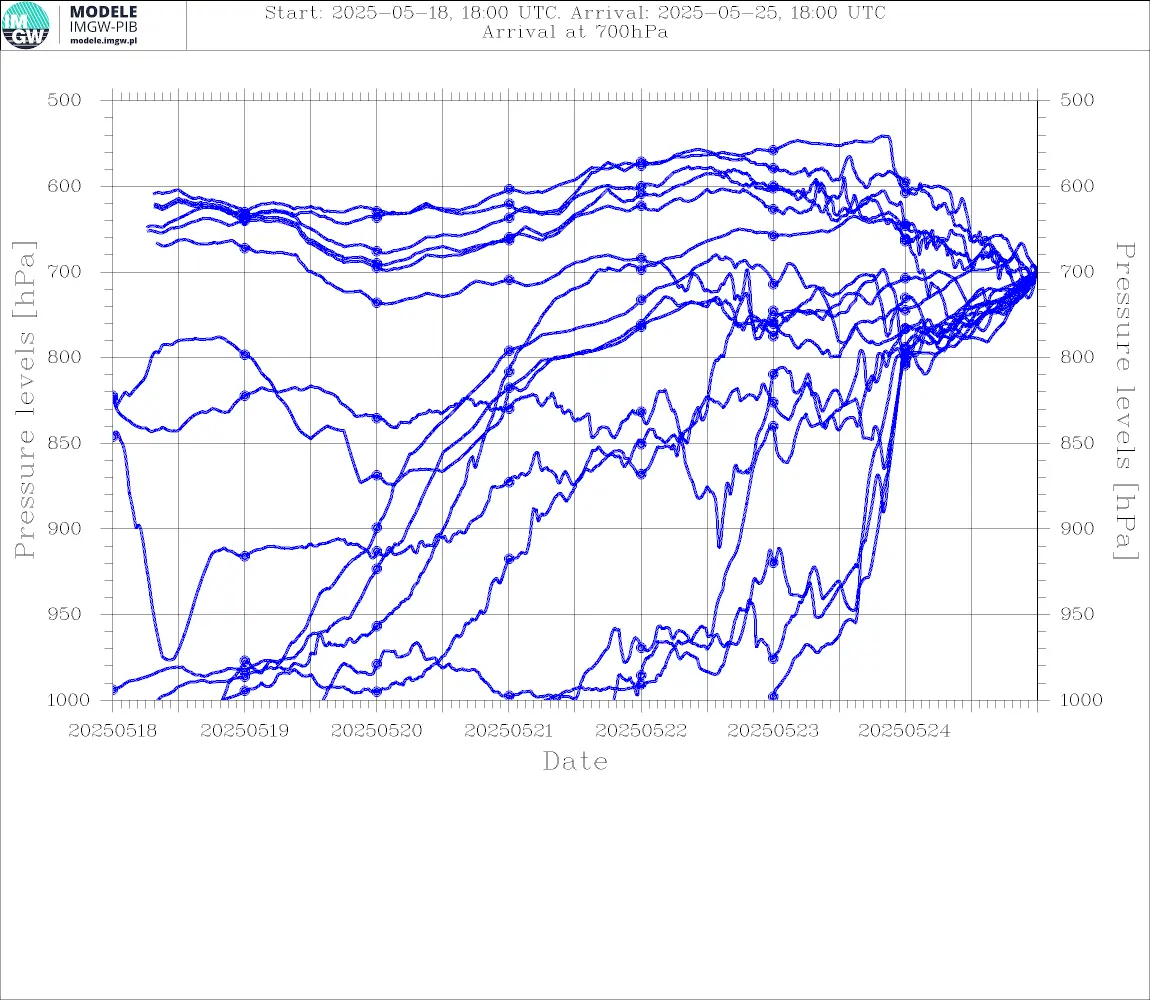Select the Start and Arrival header line

pyautogui.click(x=575, y=12)
